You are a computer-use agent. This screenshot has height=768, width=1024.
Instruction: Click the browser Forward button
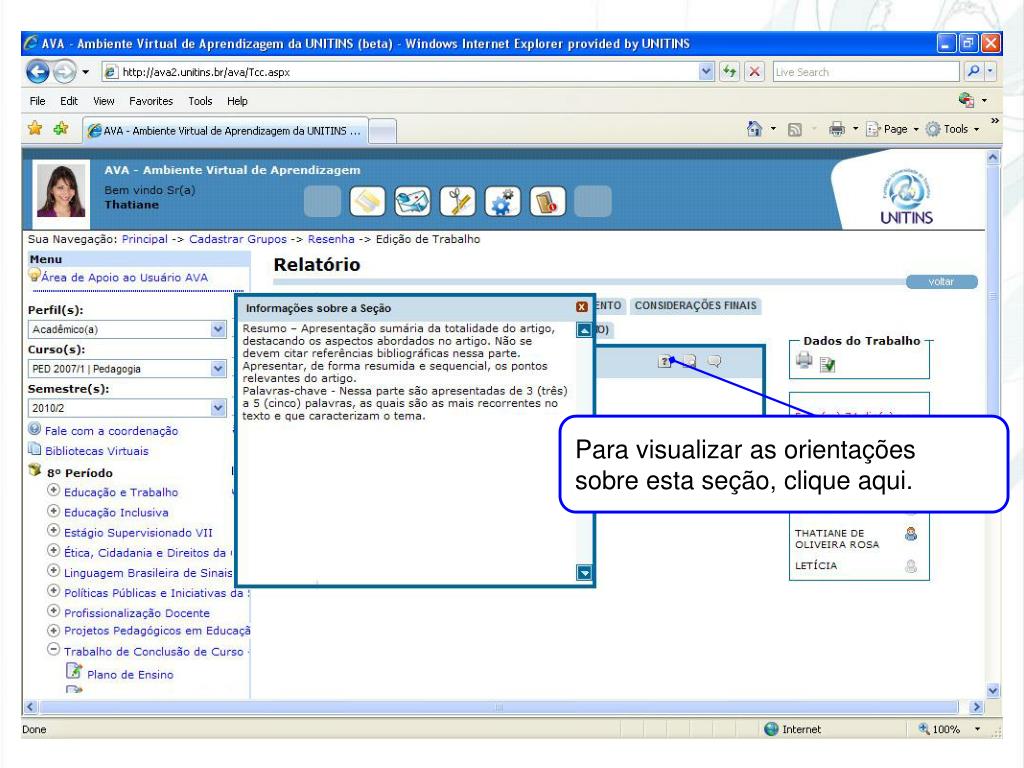point(64,71)
